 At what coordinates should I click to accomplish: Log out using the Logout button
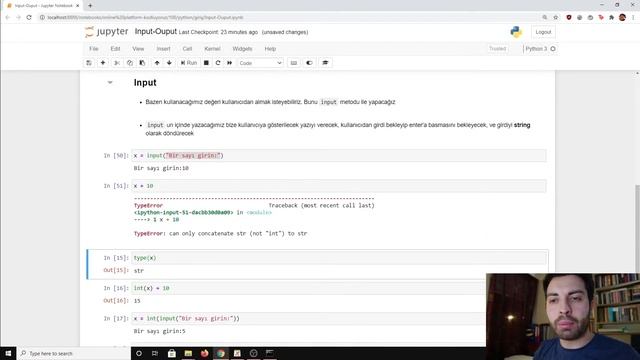pyautogui.click(x=543, y=32)
